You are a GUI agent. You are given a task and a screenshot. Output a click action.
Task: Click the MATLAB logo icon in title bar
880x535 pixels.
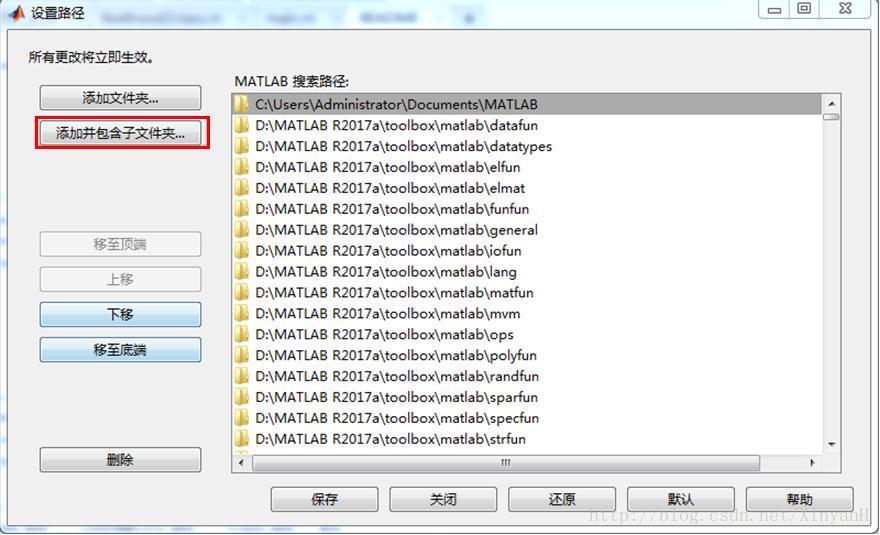pos(16,12)
